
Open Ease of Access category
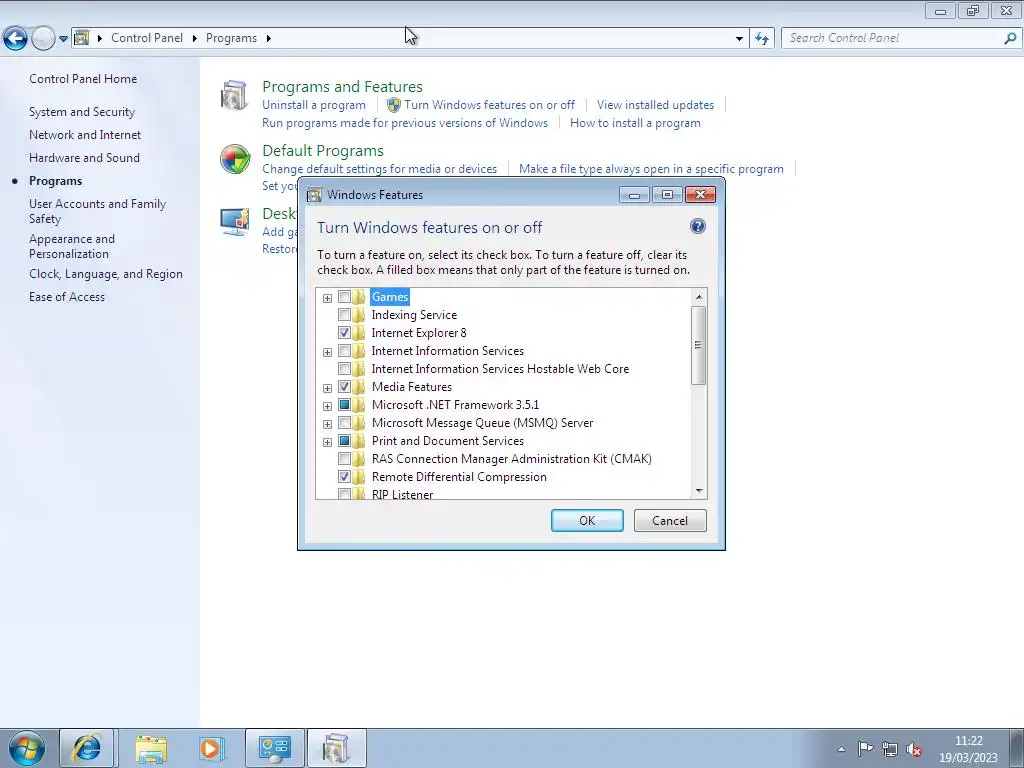tap(67, 296)
